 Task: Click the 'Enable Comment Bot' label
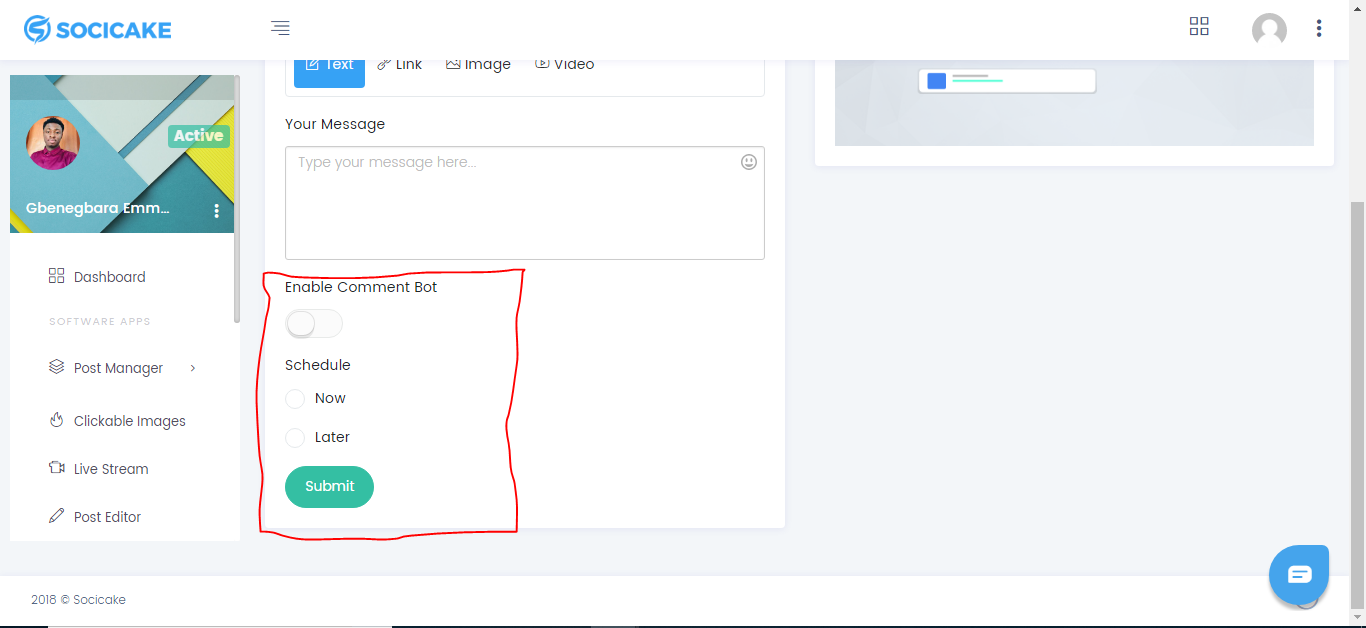tap(361, 287)
